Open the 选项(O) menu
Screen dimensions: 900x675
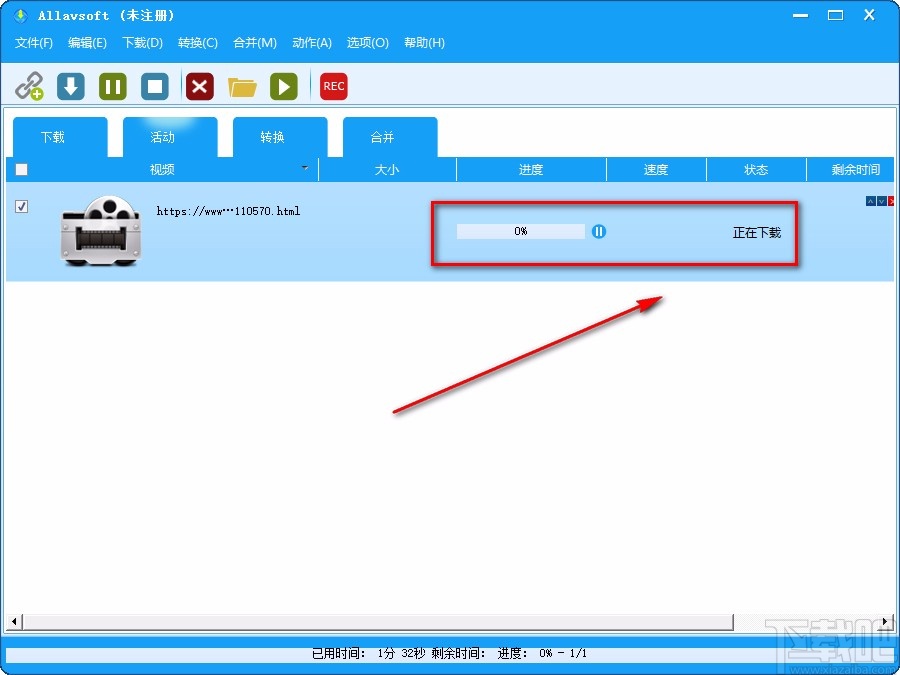tap(367, 42)
